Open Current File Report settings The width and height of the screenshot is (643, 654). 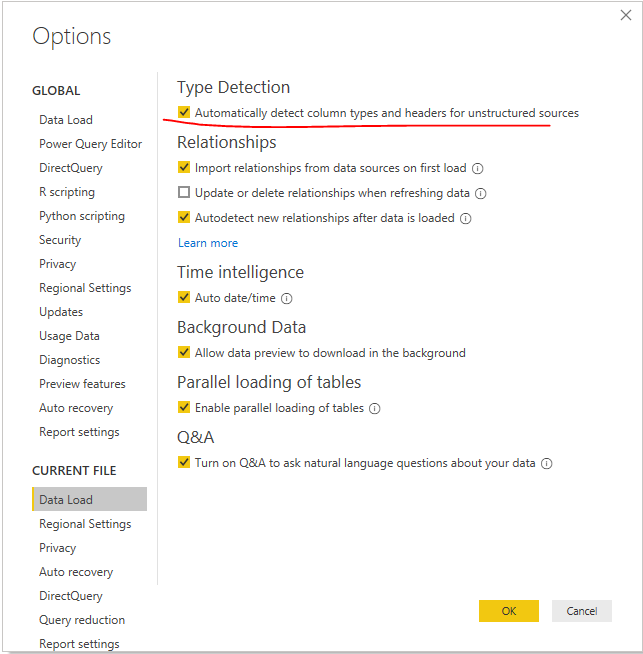pos(79,644)
